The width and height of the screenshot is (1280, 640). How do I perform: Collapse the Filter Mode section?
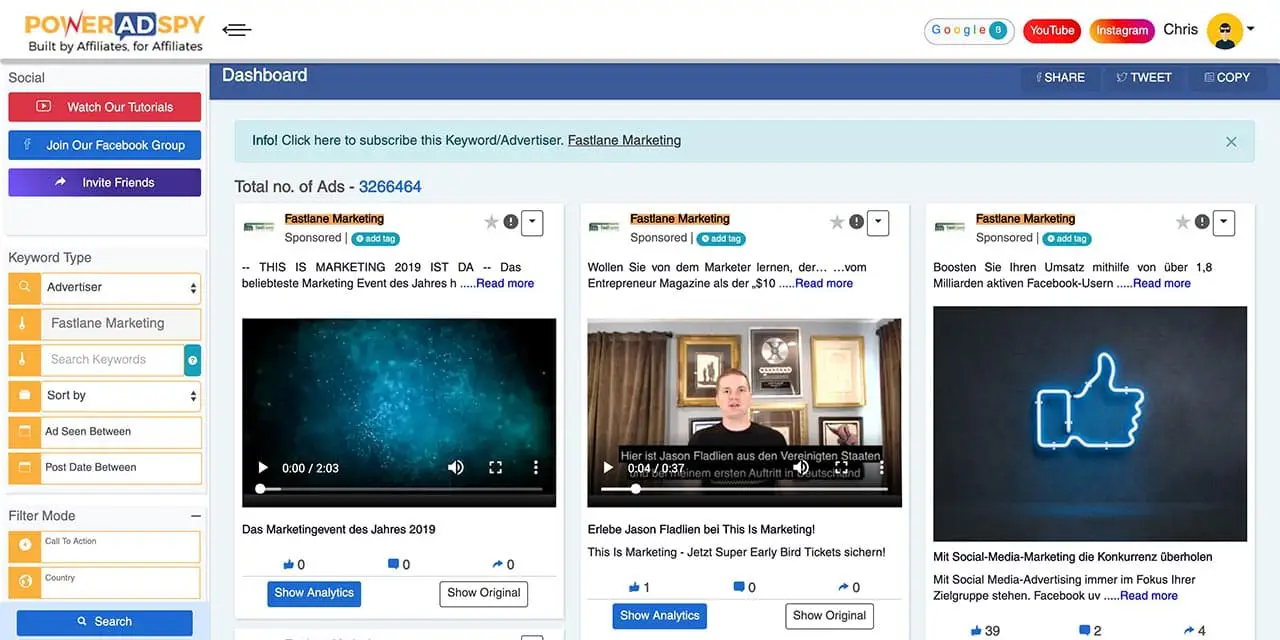coord(195,516)
